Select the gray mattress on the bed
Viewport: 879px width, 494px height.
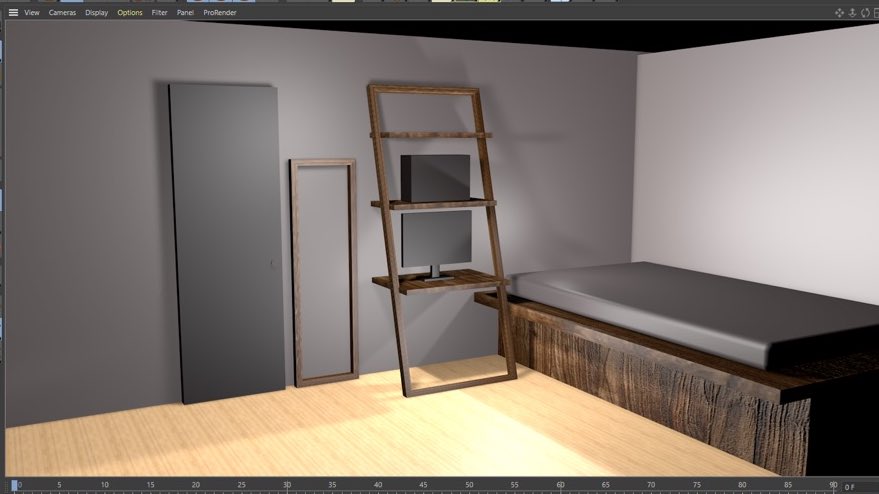pyautogui.click(x=695, y=310)
